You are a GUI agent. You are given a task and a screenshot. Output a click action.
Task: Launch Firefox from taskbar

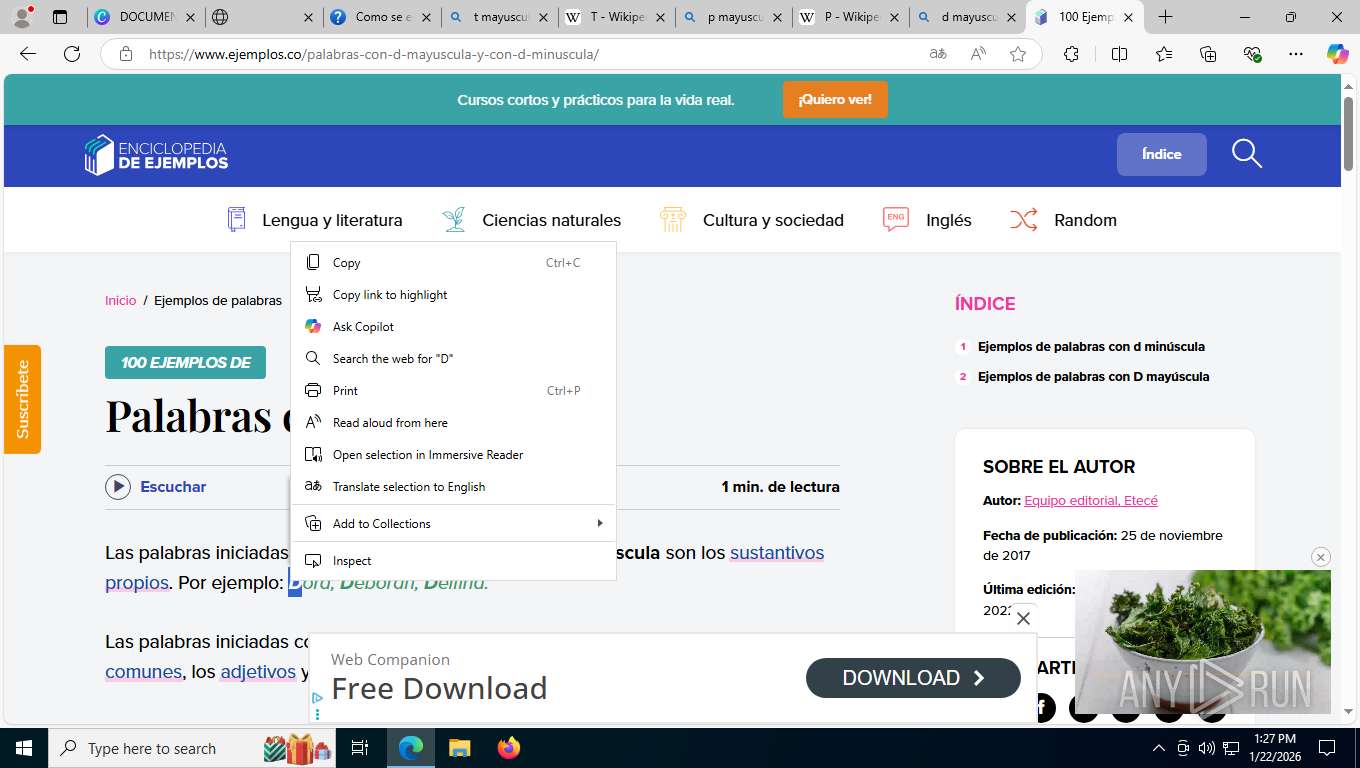tap(509, 748)
